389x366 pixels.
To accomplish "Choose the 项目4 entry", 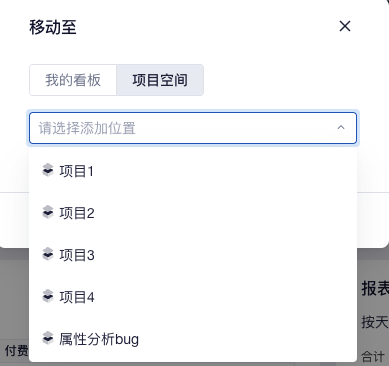I will 193,297.
